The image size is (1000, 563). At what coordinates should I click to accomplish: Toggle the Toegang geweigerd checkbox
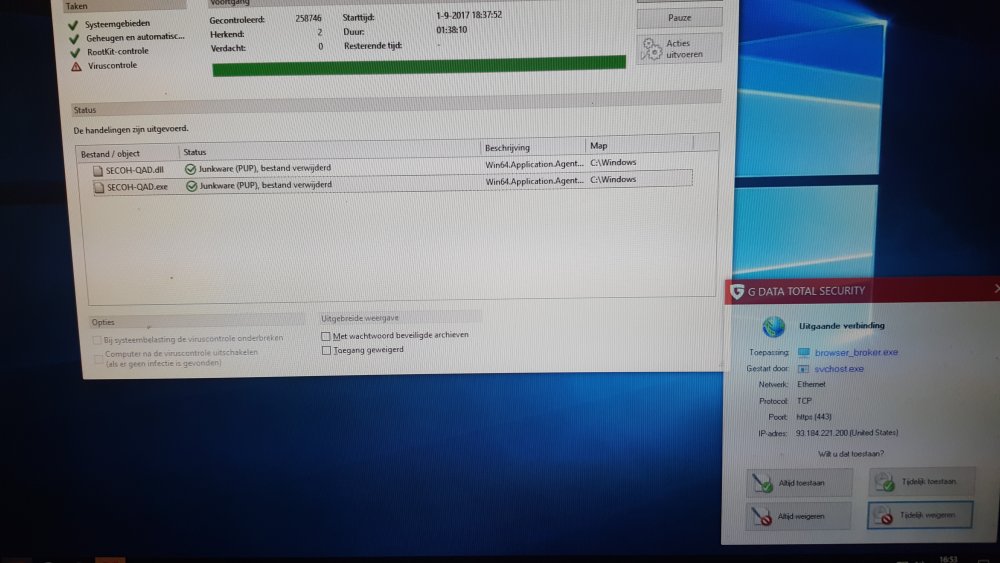[x=327, y=351]
